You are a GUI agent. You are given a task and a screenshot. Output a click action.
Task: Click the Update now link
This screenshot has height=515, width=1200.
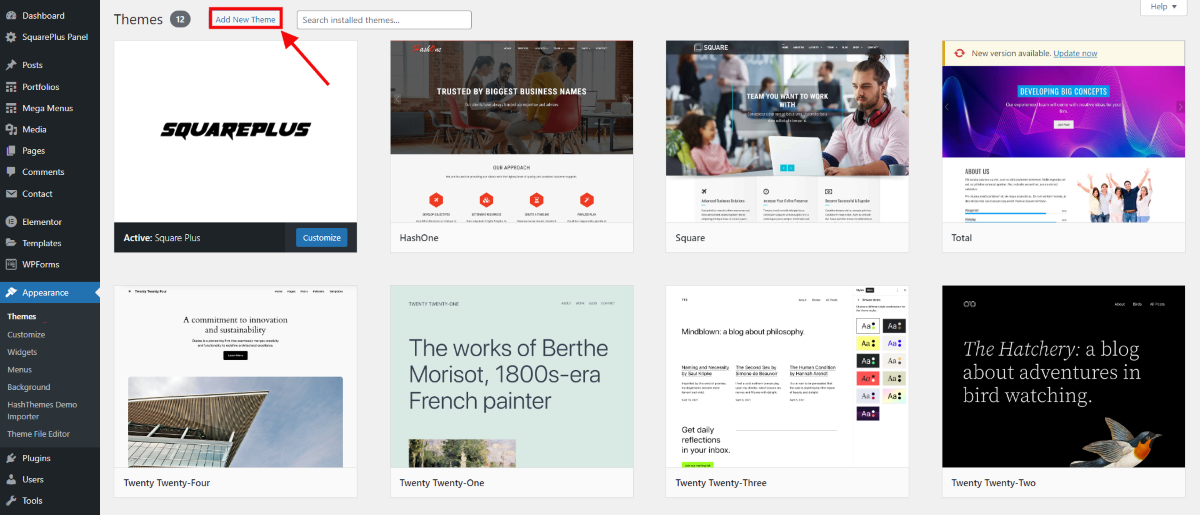(1075, 53)
